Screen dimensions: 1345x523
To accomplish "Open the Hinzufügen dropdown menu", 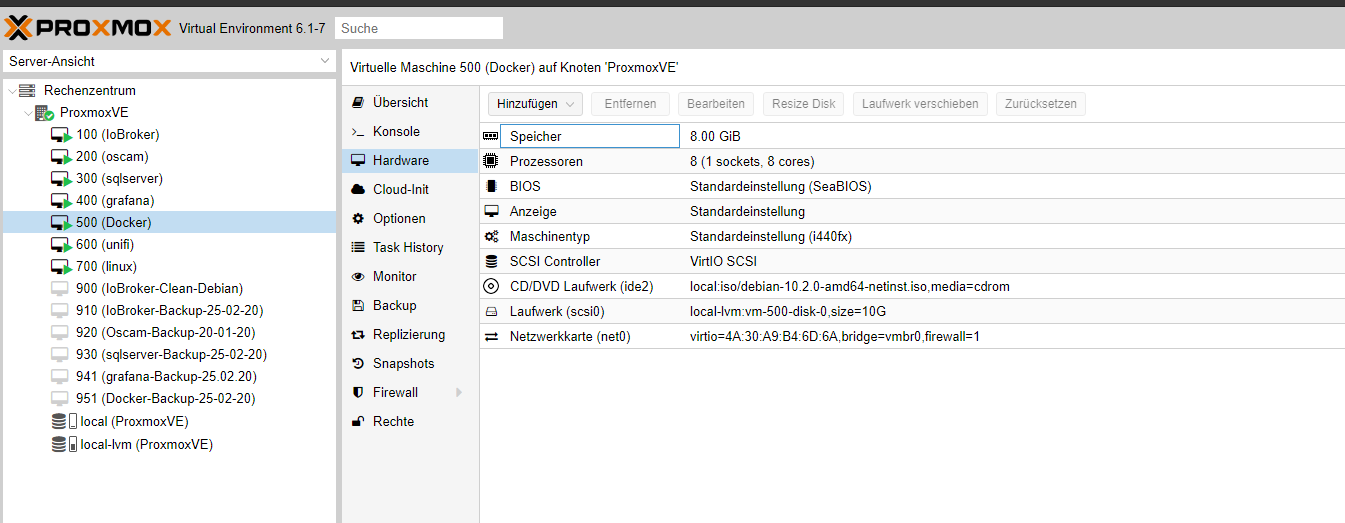I will click(x=535, y=104).
